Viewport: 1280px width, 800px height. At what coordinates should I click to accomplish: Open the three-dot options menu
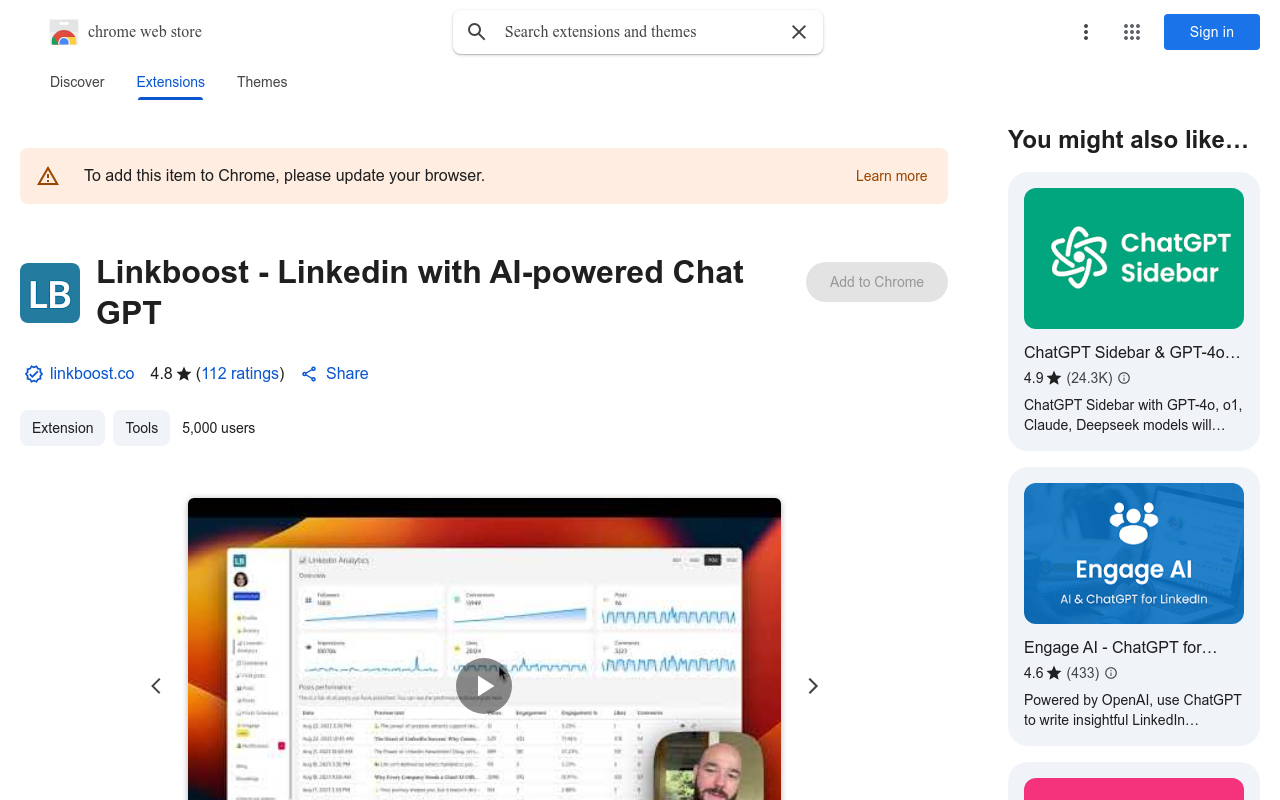pyautogui.click(x=1085, y=32)
